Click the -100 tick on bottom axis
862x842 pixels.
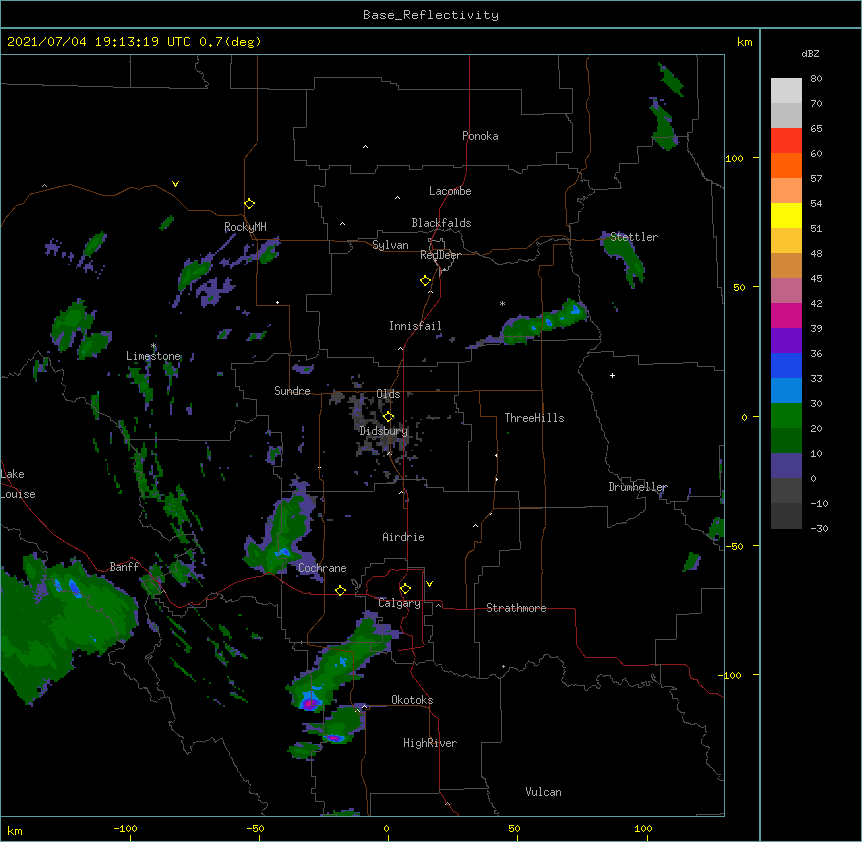click(125, 829)
